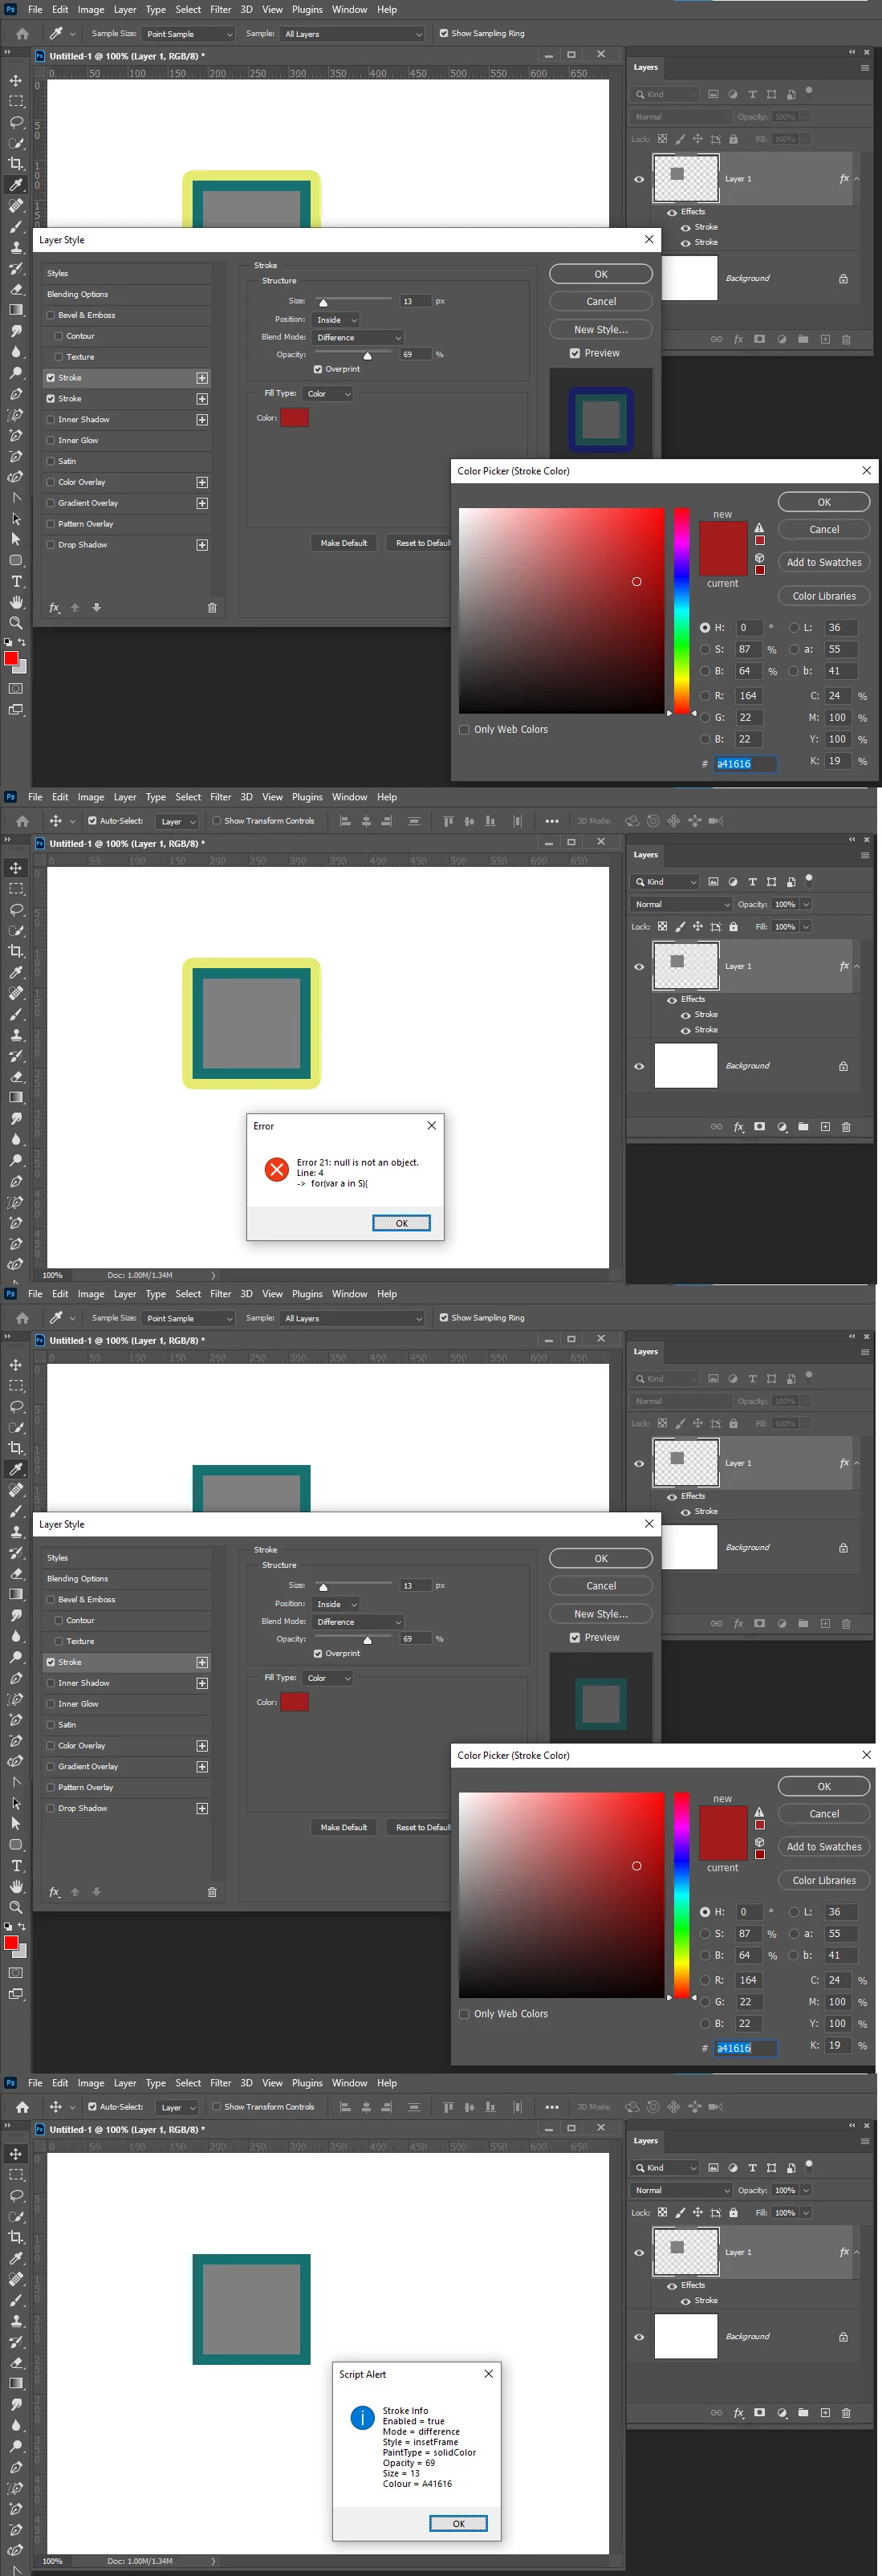Enable Drop Shadow in single-Stroke Layer Style dialog
Viewport: 882px width, 2576px height.
51,1808
